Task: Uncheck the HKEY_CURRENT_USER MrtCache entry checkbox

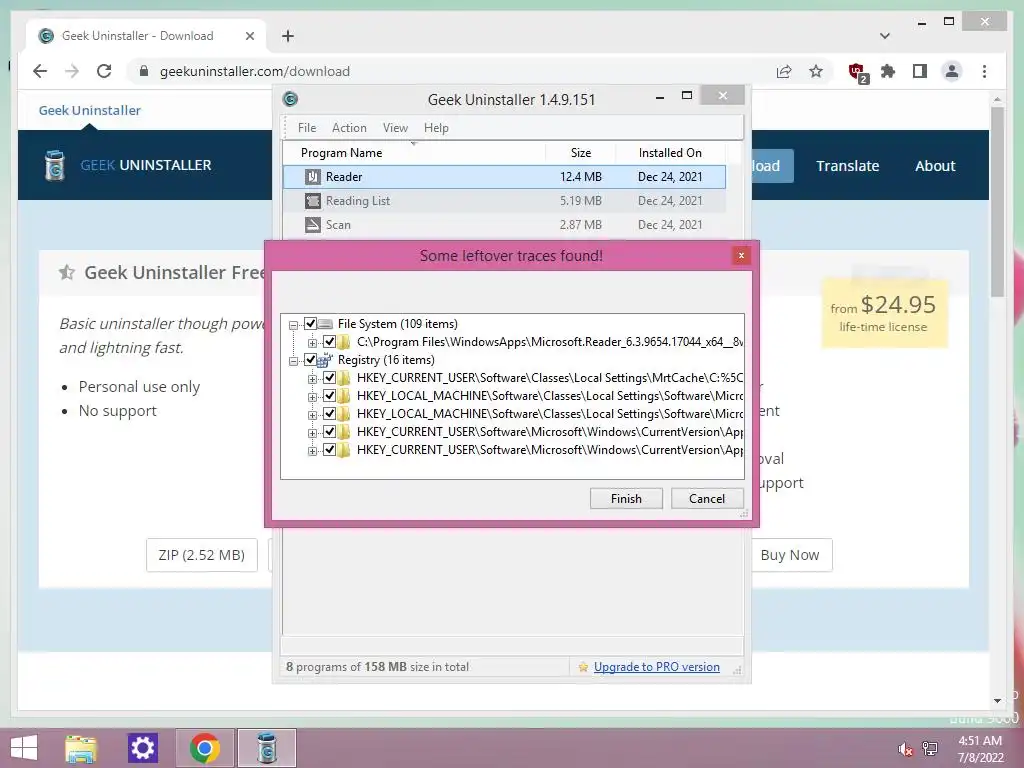Action: 329,377
